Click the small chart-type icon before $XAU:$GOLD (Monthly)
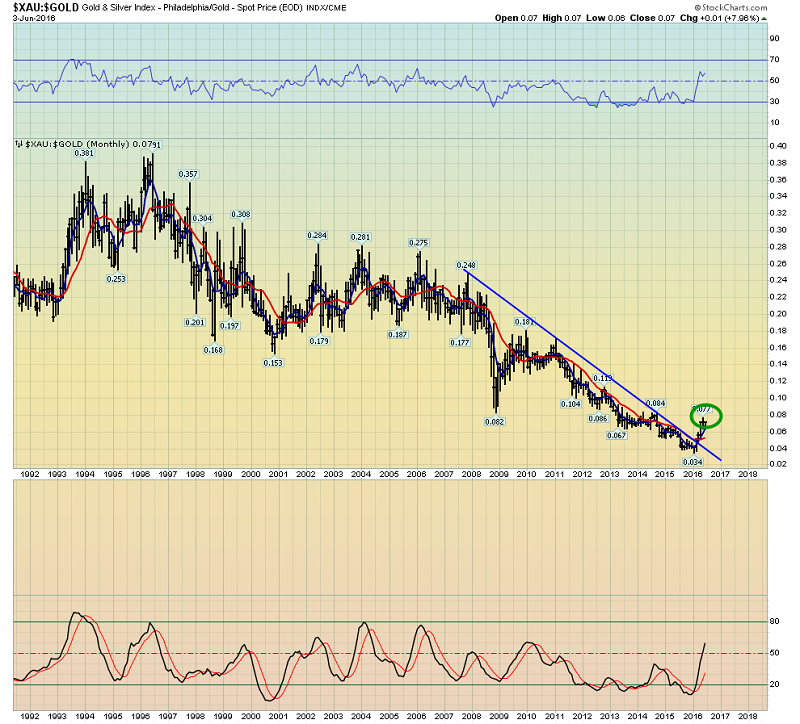The width and height of the screenshot is (800, 724). click(x=18, y=144)
